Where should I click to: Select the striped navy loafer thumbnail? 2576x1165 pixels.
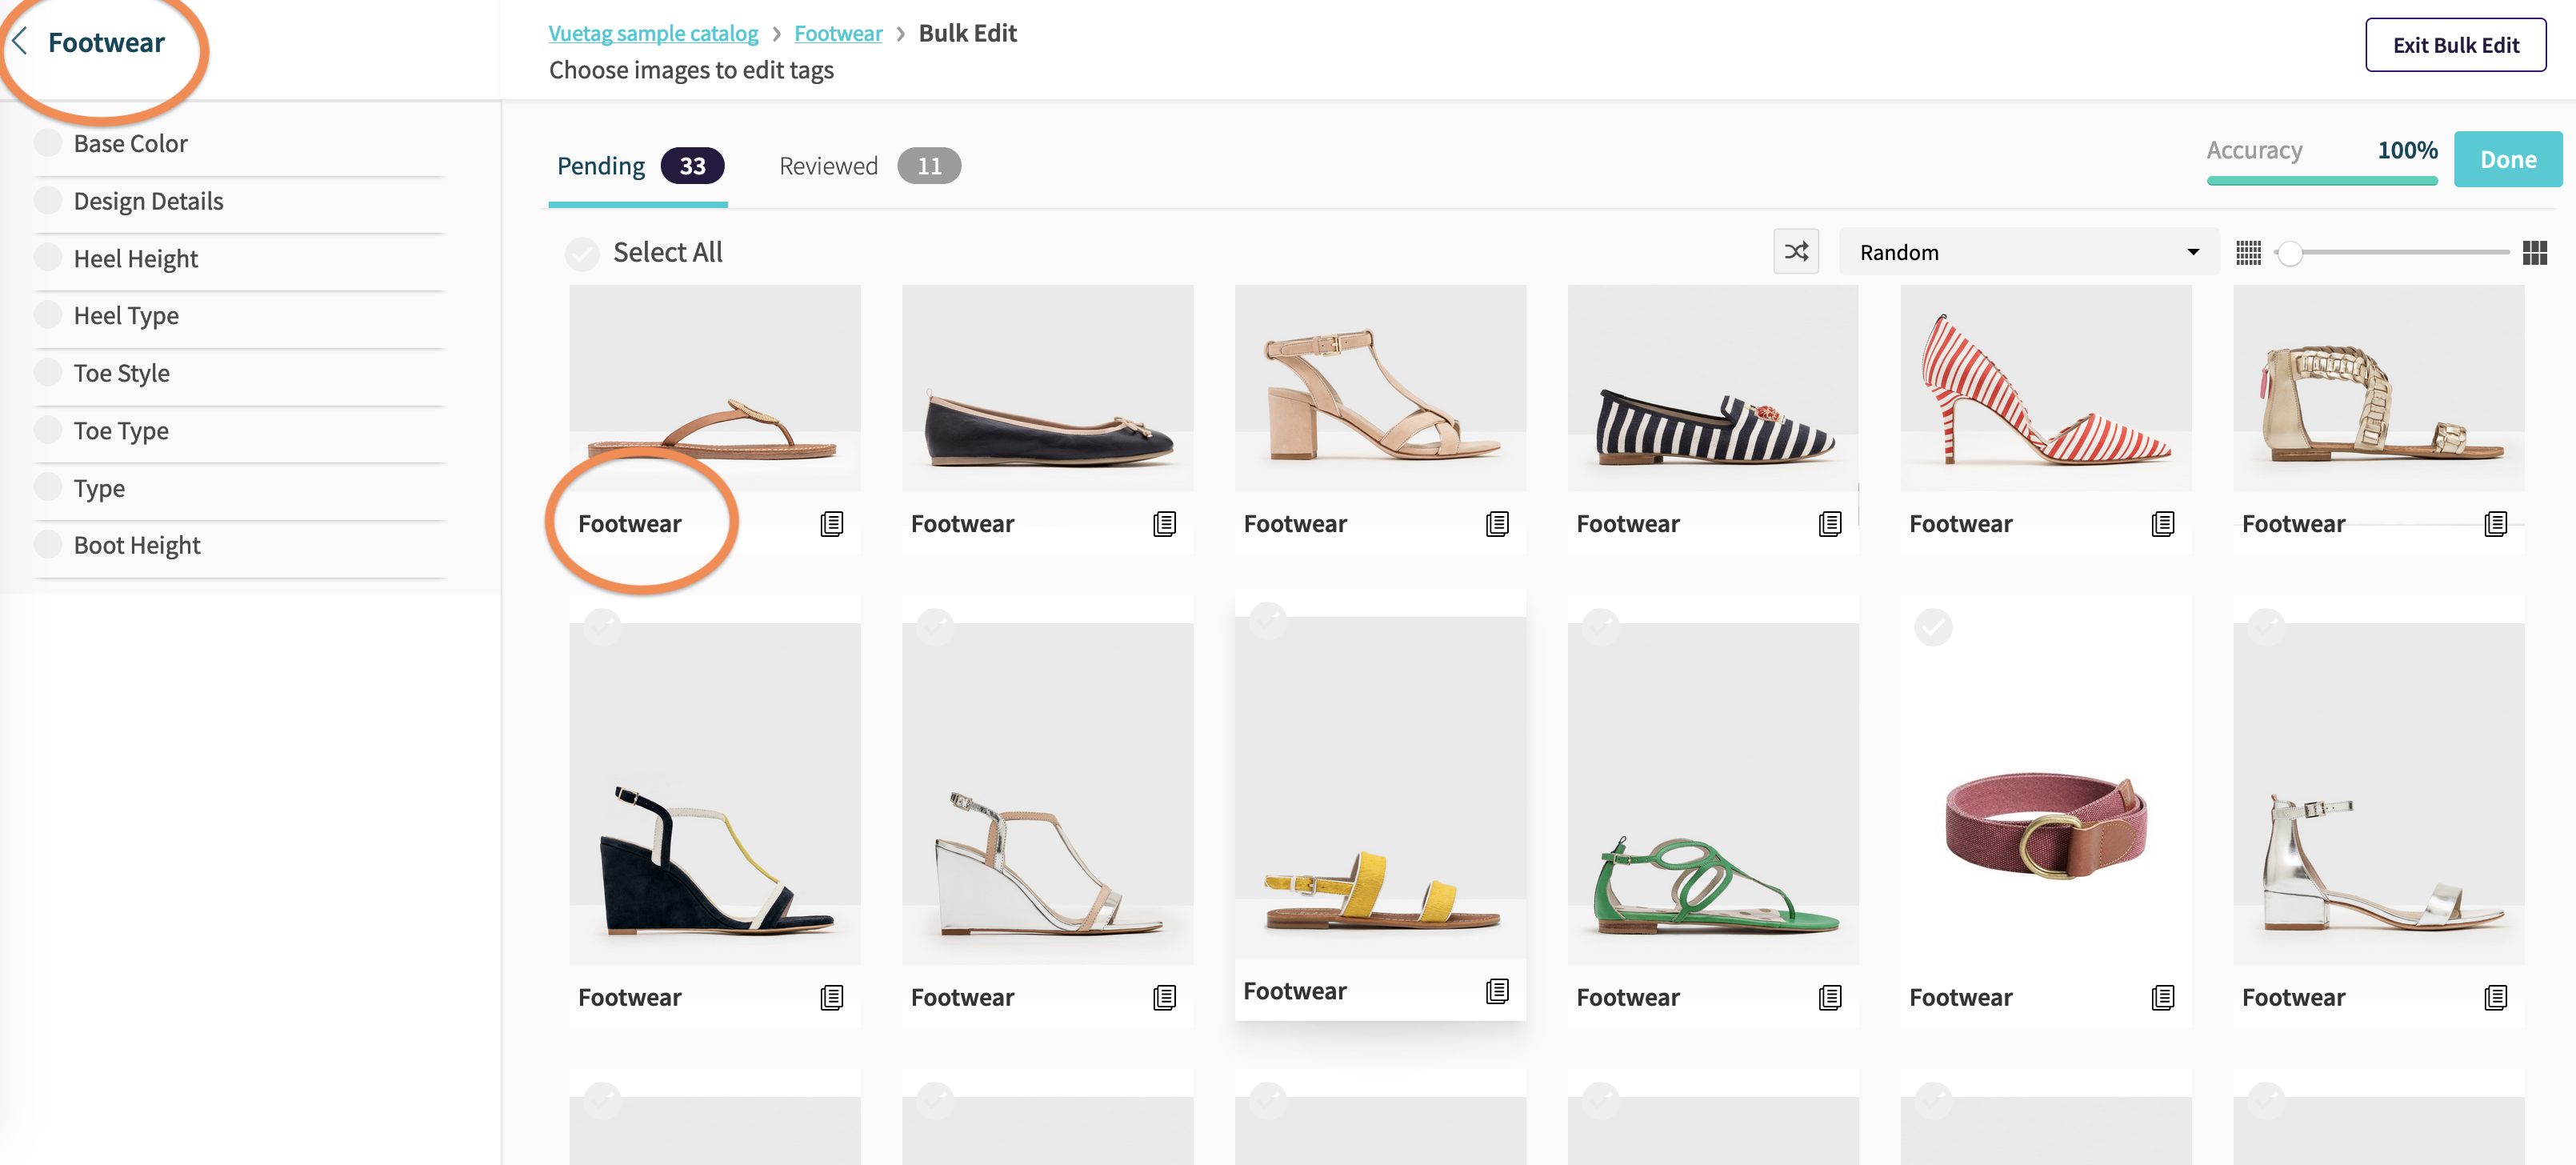coord(1713,388)
